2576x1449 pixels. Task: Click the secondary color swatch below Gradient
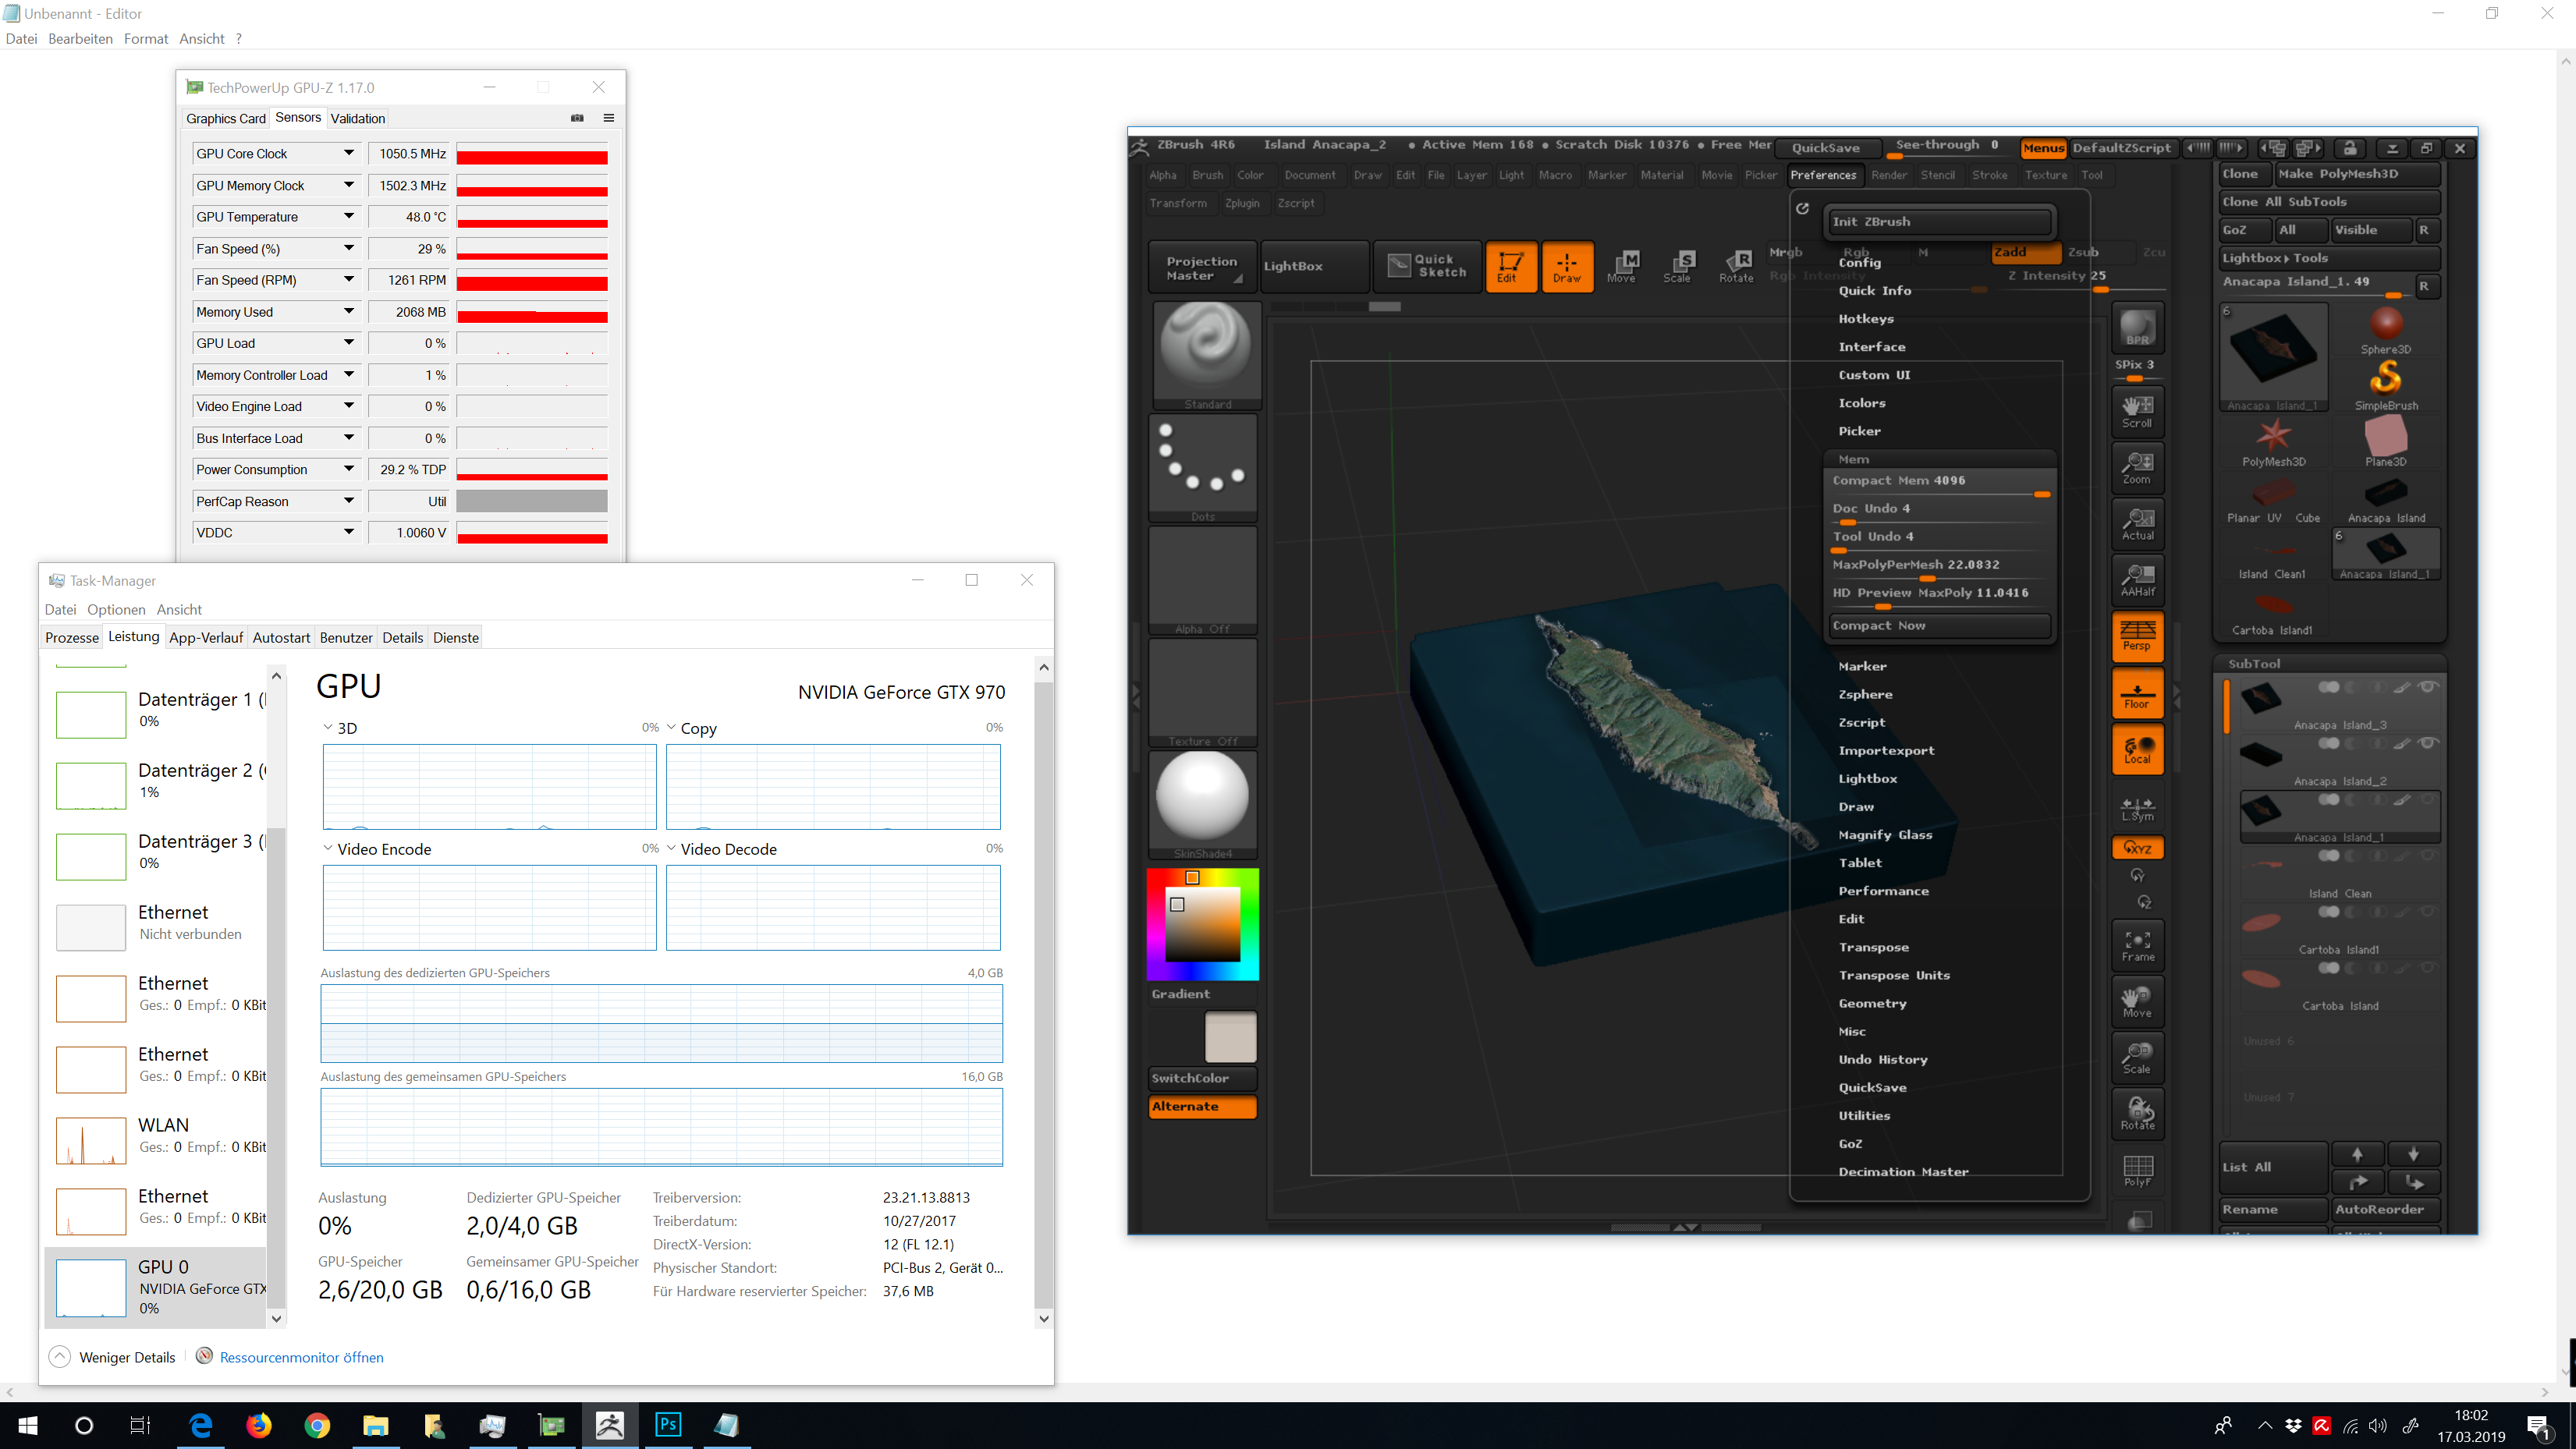1230,1036
